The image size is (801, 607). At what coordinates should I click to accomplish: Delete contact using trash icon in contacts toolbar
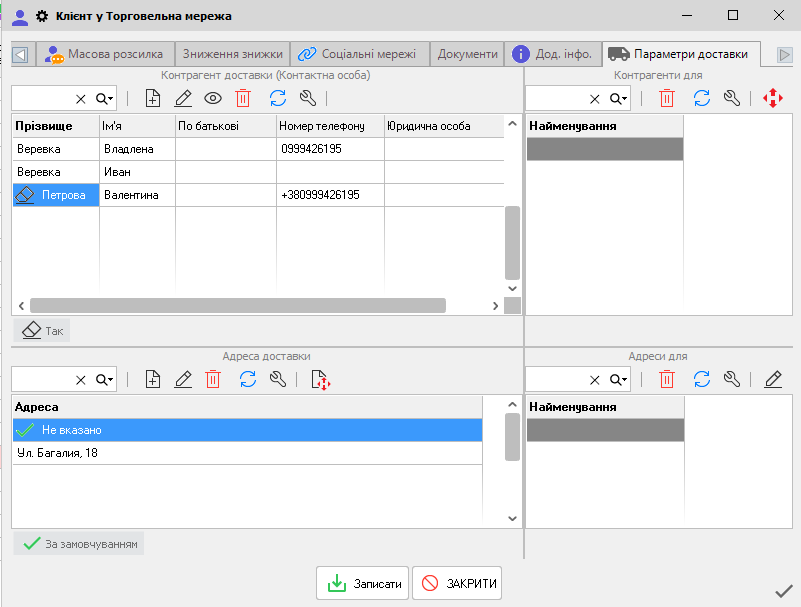(x=243, y=98)
